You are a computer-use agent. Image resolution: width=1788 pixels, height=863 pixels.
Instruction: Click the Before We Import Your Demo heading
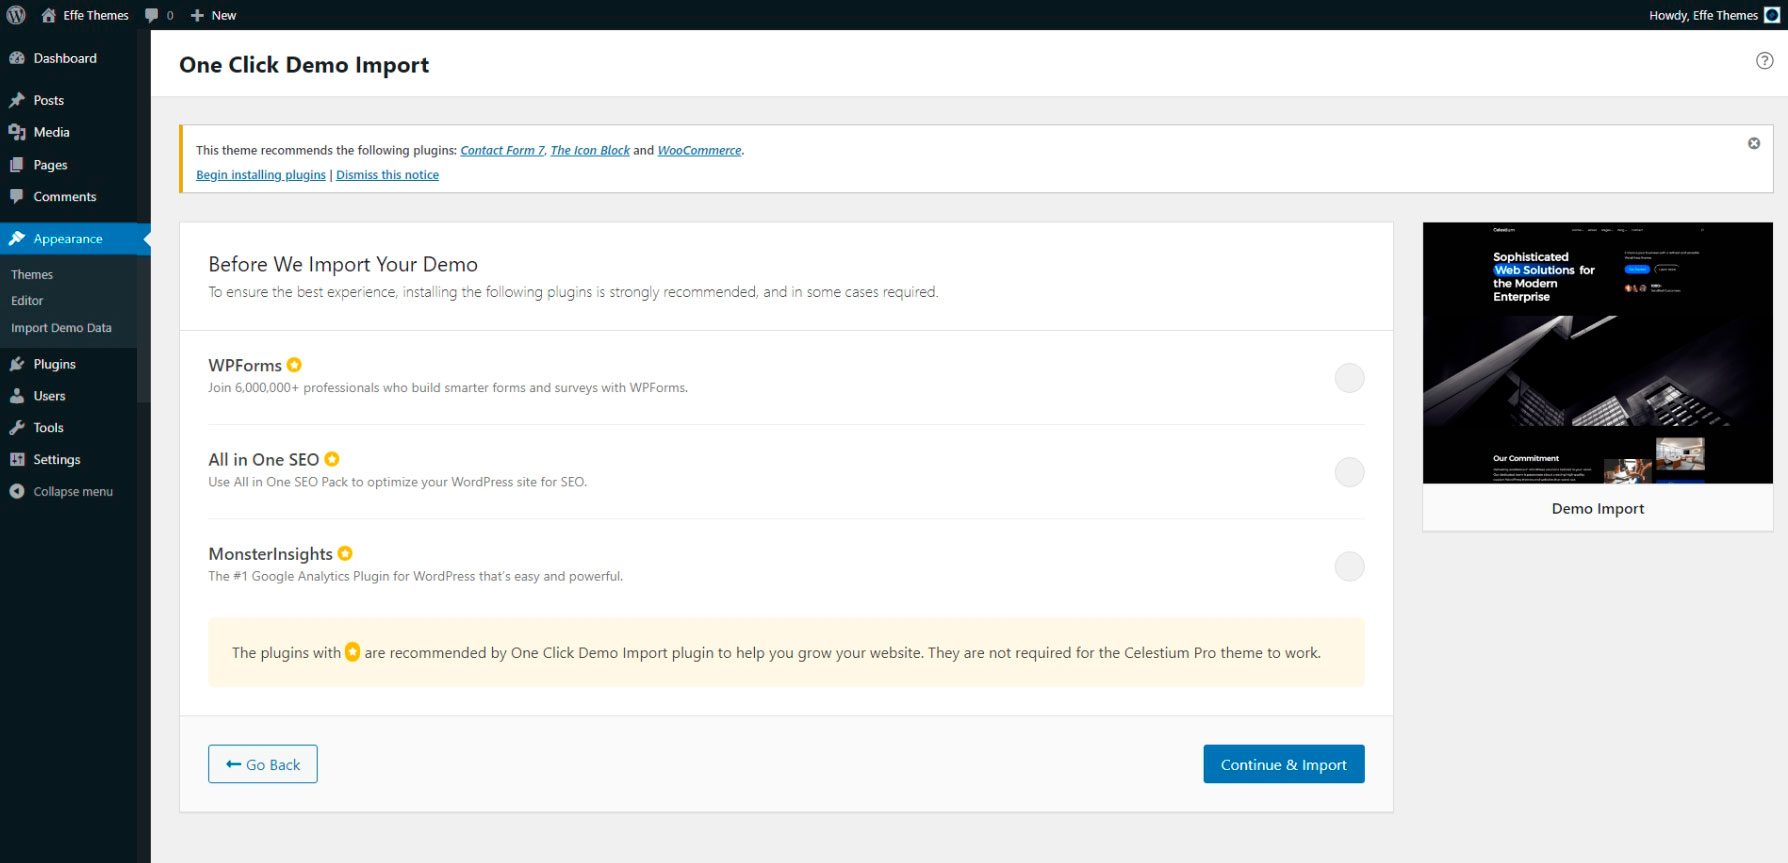(343, 265)
